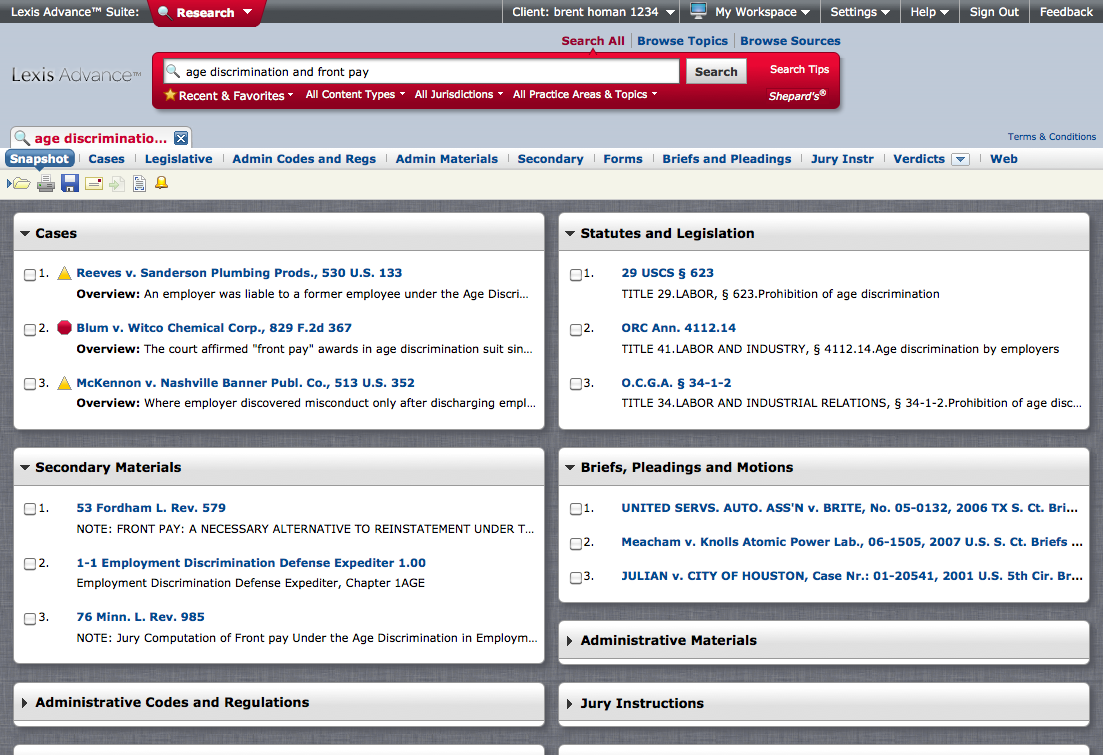Email results via the envelope icon
Viewport: 1103px width, 755px height.
point(94,184)
